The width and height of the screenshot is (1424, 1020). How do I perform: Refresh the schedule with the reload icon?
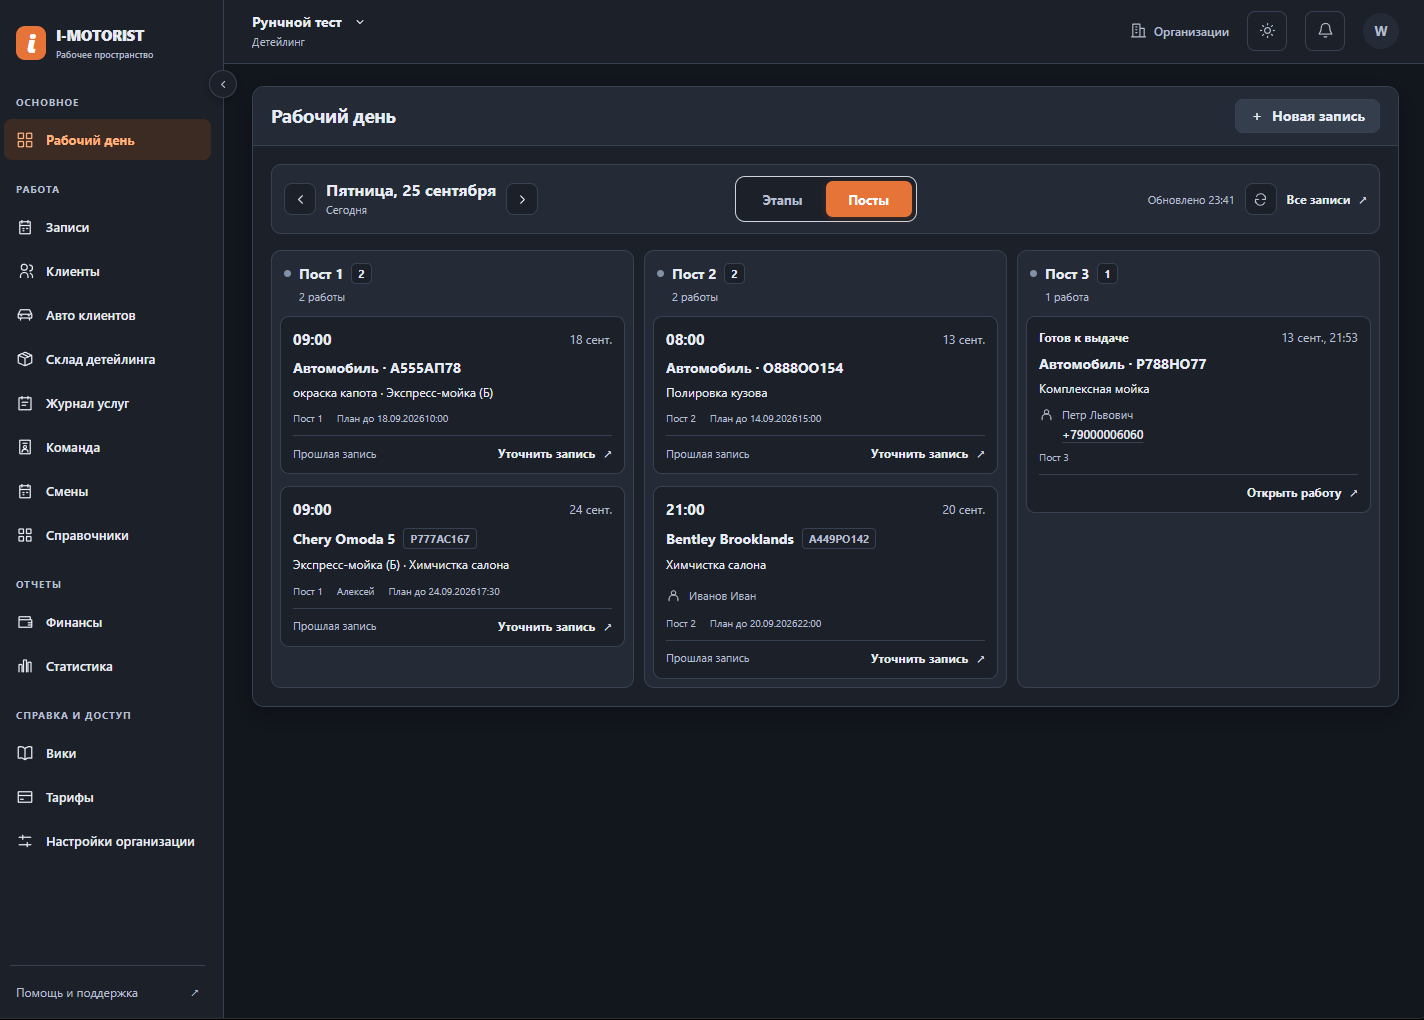[1260, 200]
